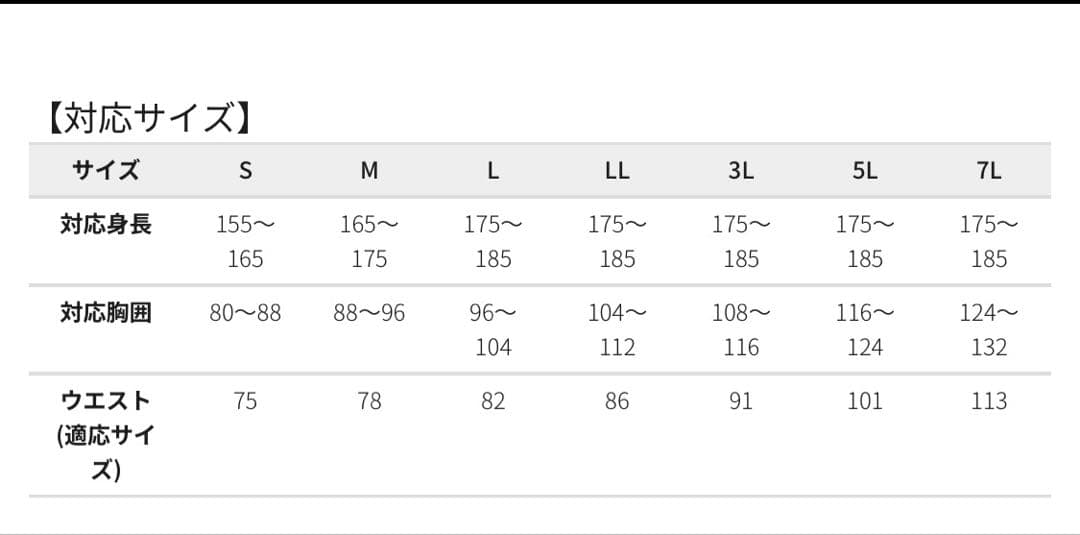Select the 7L size column header
Viewport: 1080px width, 535px height.
[989, 170]
